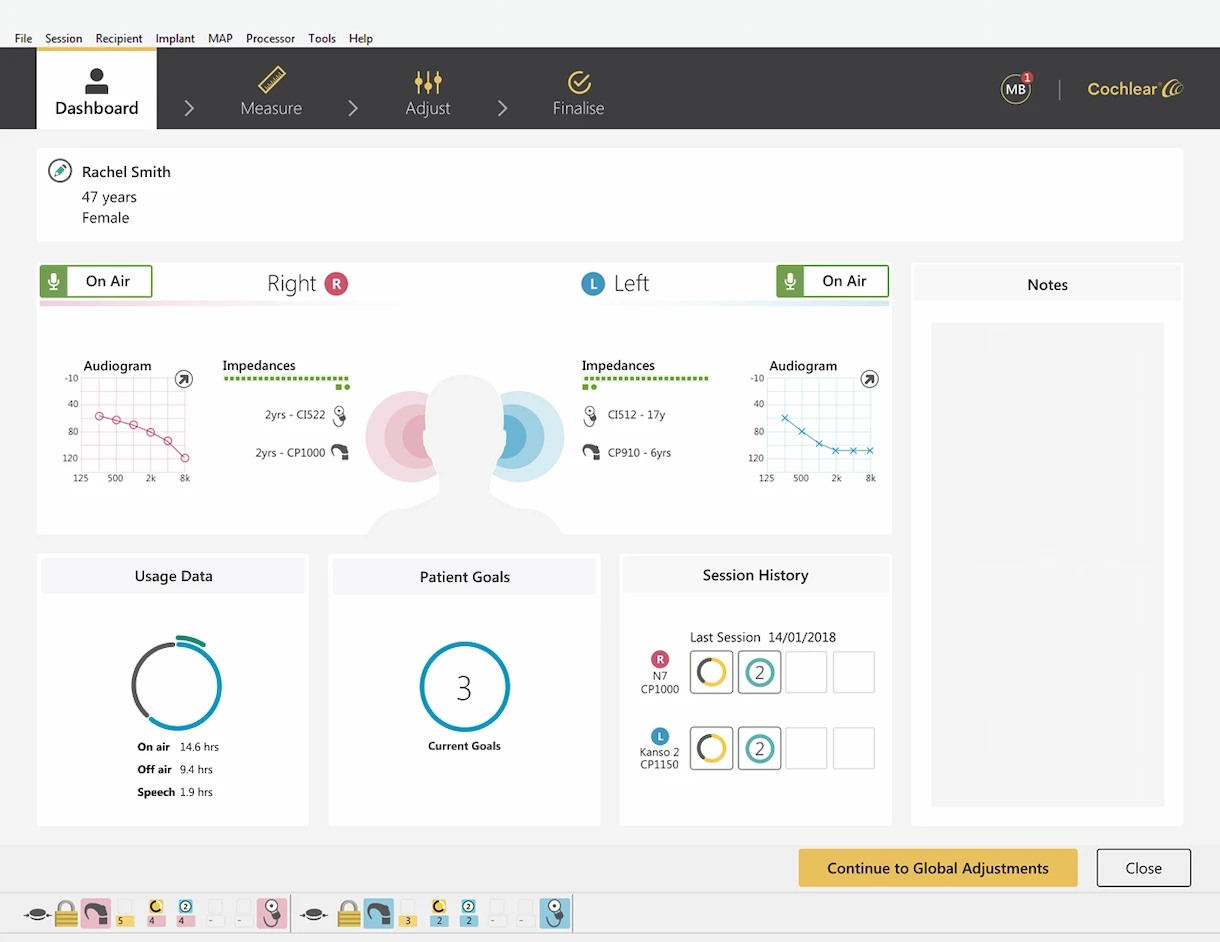Image resolution: width=1220 pixels, height=942 pixels.
Task: Click the edit recipient pencil icon
Action: 60,171
